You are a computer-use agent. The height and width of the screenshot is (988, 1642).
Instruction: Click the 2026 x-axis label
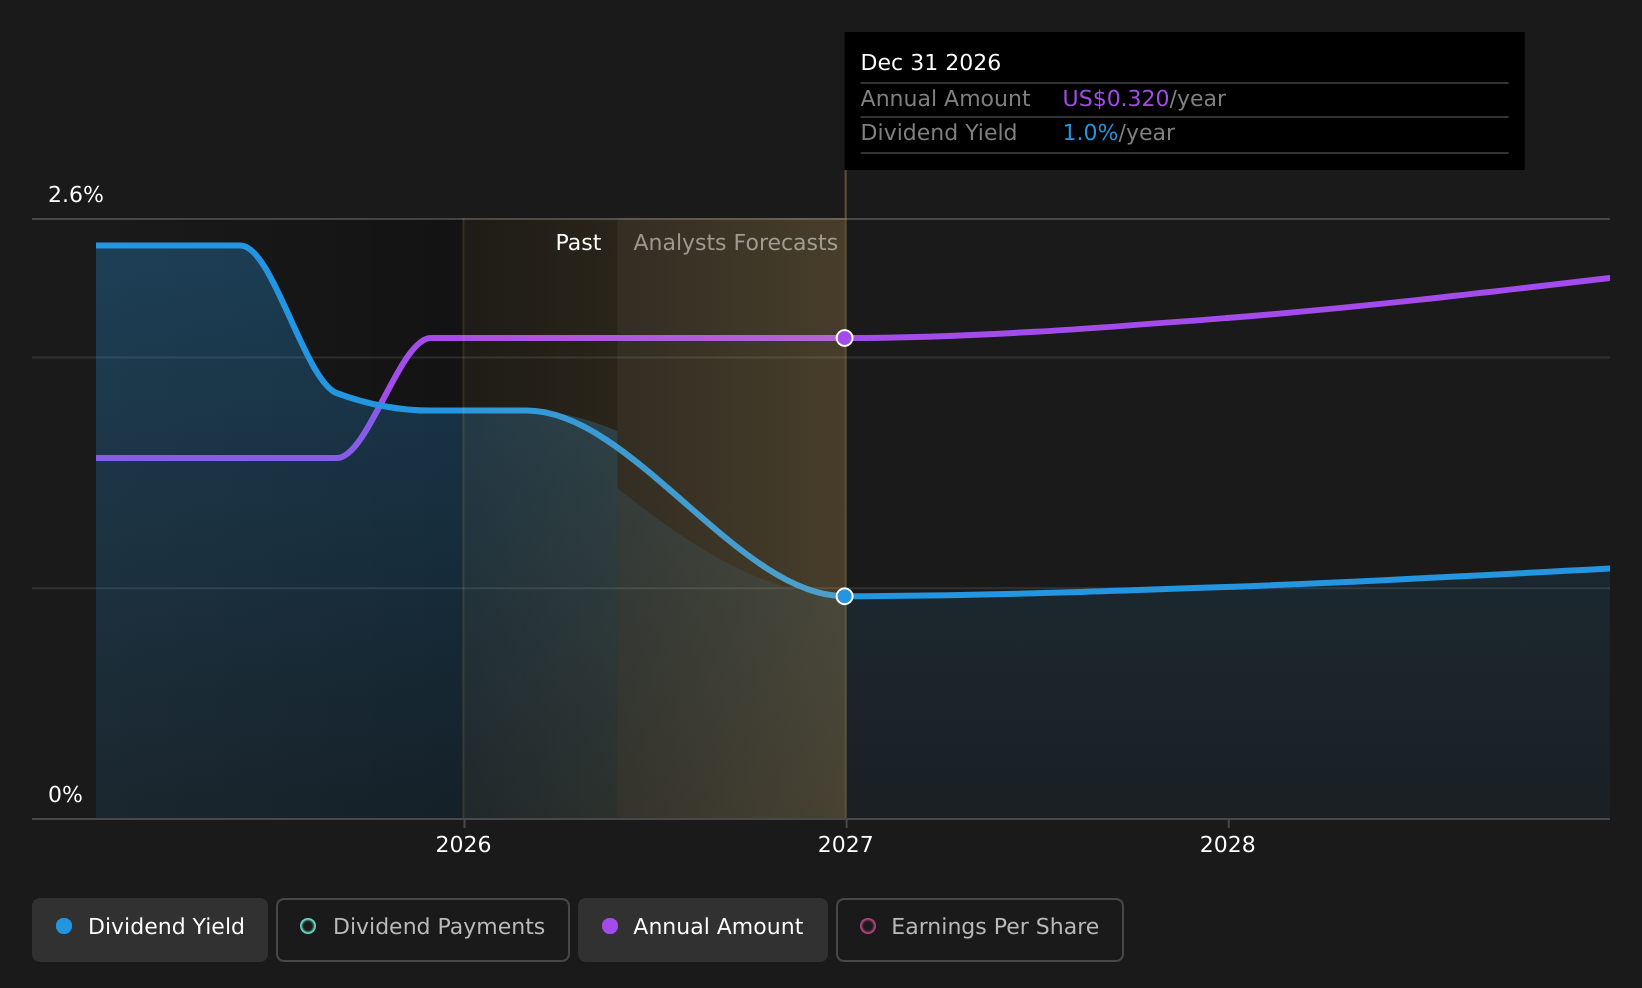click(x=463, y=845)
